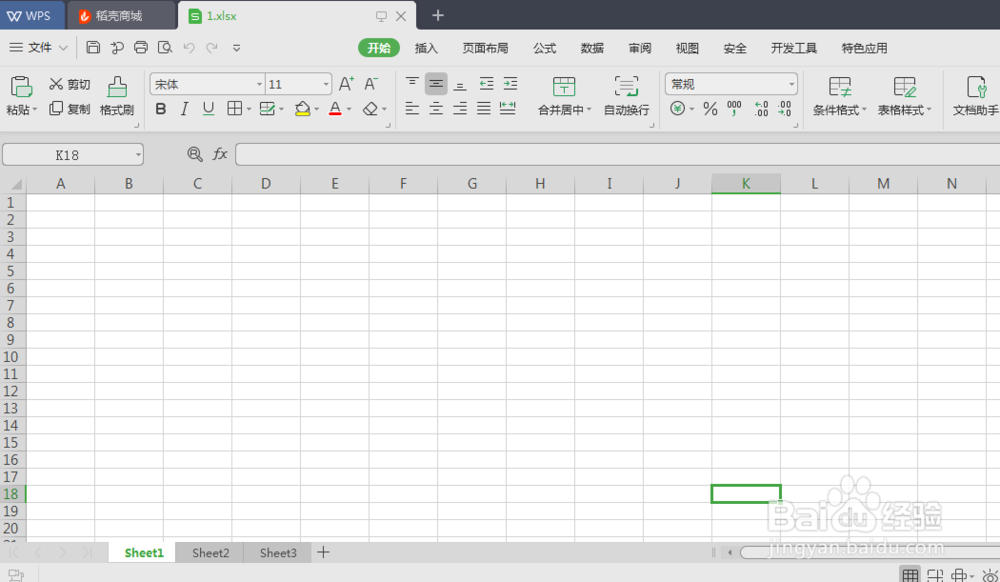Open the 常规 number format dropdown
This screenshot has width=1000, height=582.
729,83
